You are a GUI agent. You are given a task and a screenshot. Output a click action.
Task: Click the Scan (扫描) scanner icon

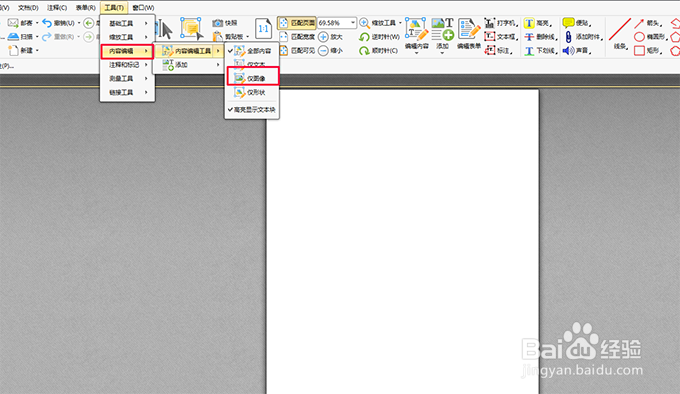[13, 37]
